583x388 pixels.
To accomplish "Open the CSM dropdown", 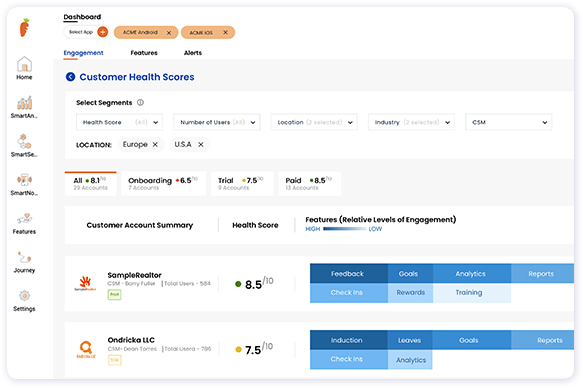I will point(509,122).
